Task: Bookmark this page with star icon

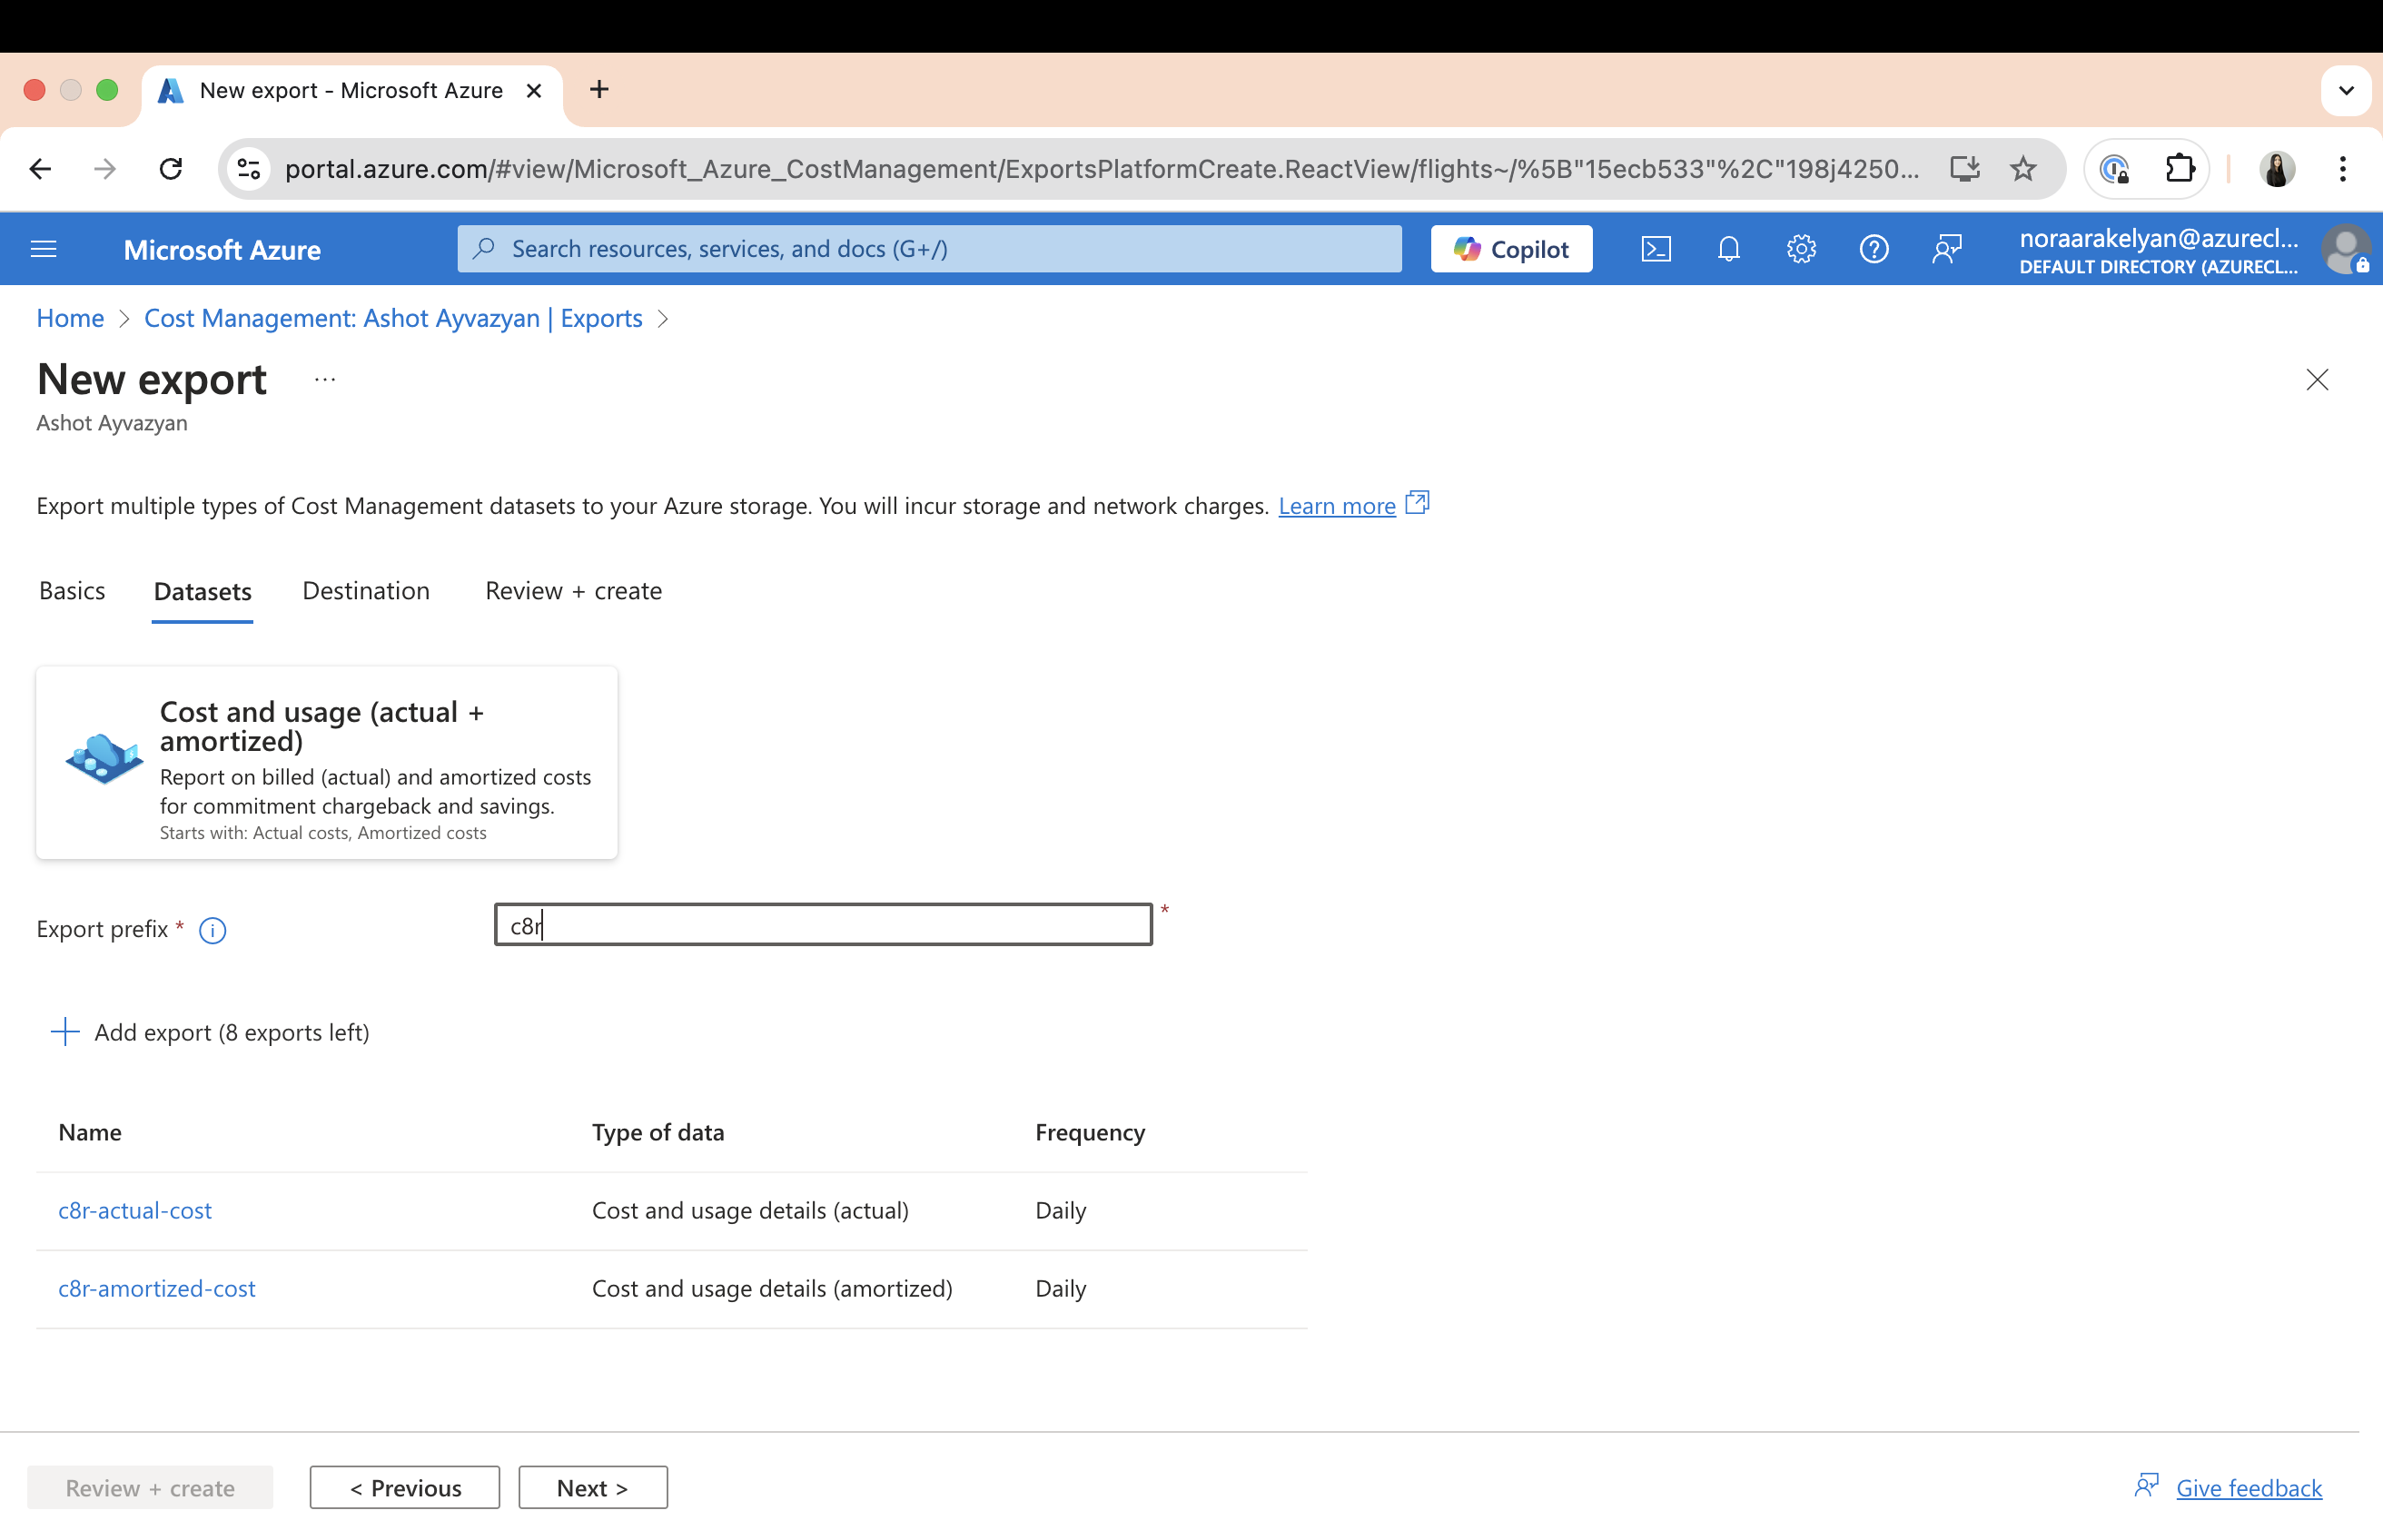Action: click(x=2022, y=169)
